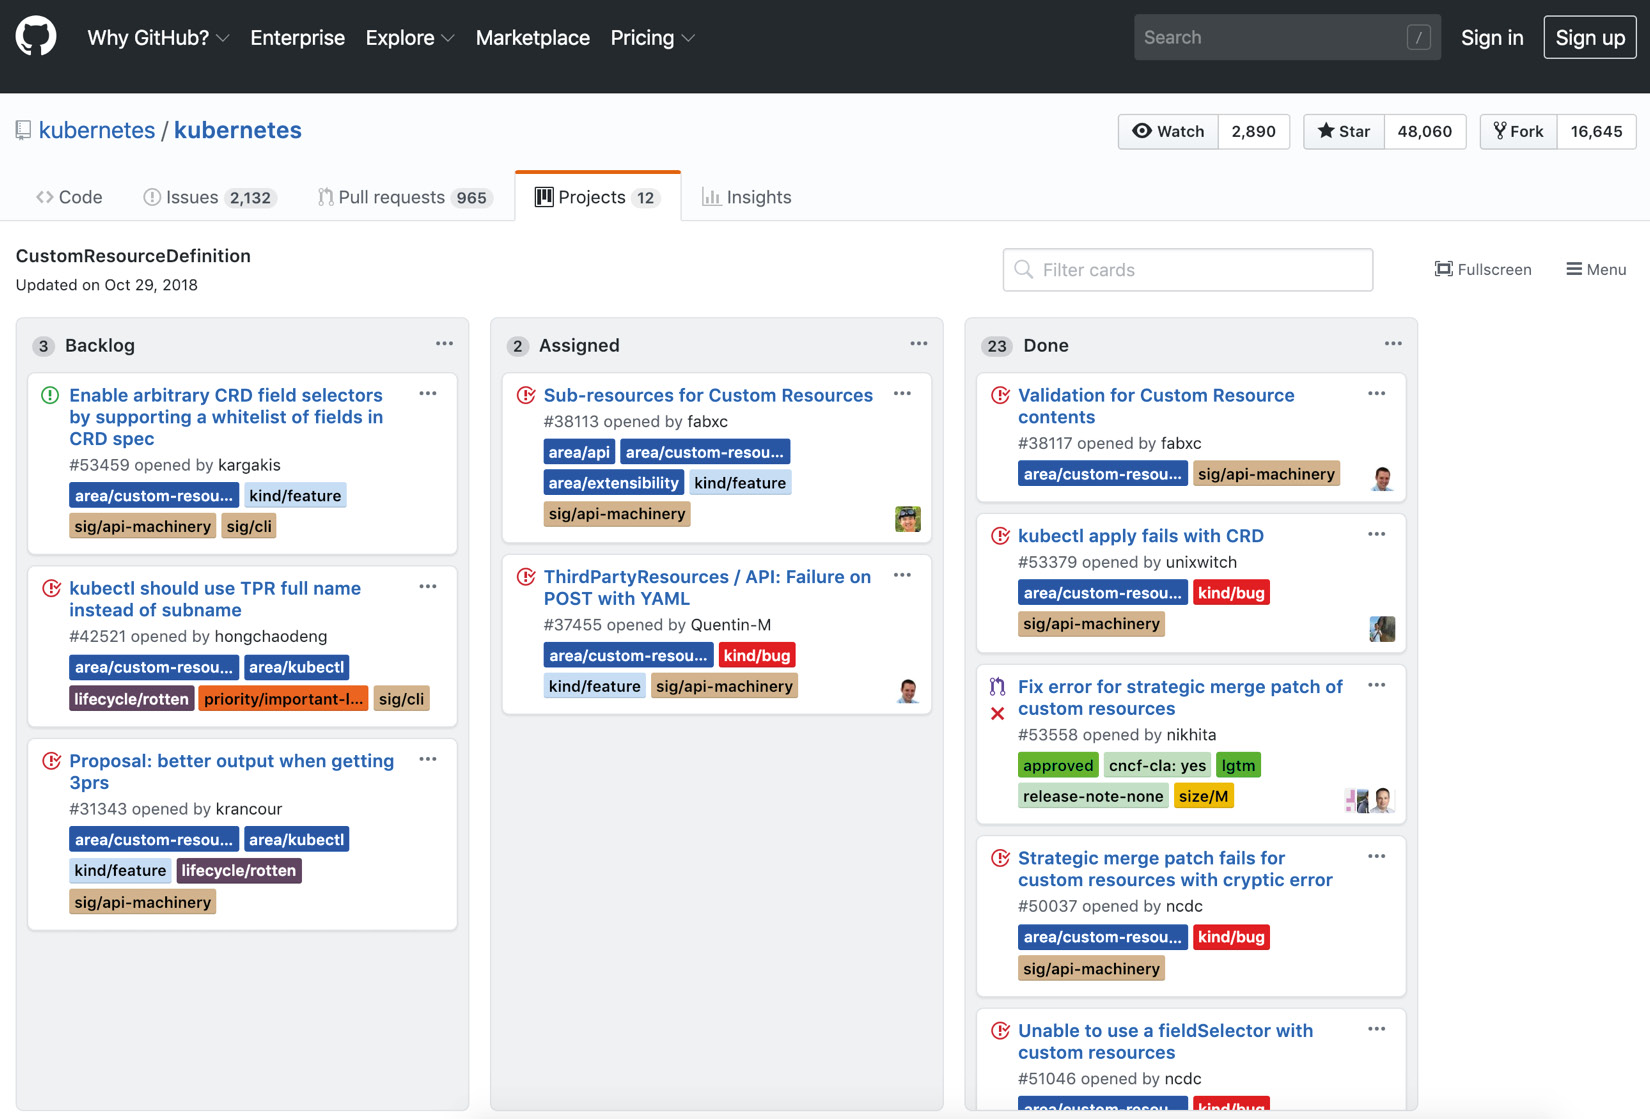This screenshot has height=1119, width=1650.
Task: Click the Sign in link
Action: coord(1492,38)
